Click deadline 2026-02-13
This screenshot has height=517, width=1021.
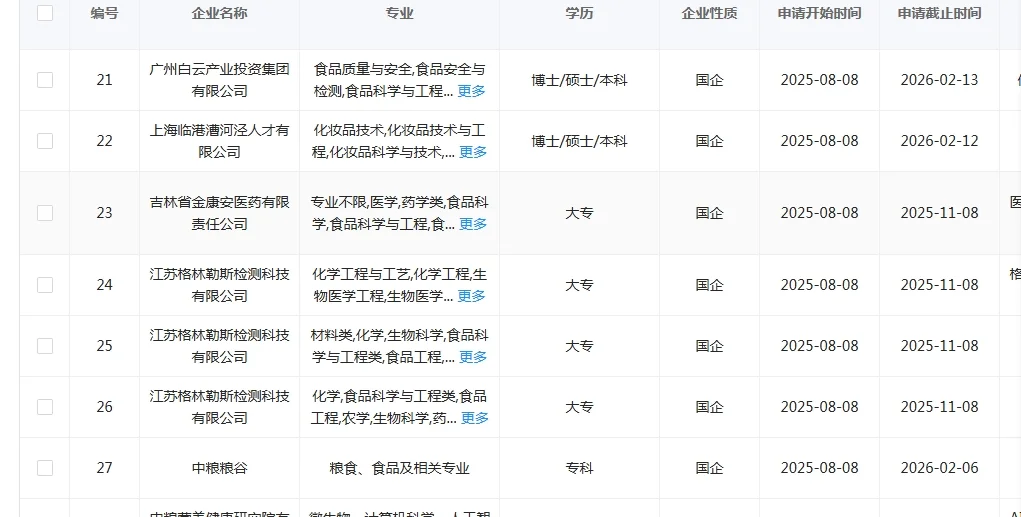[939, 80]
